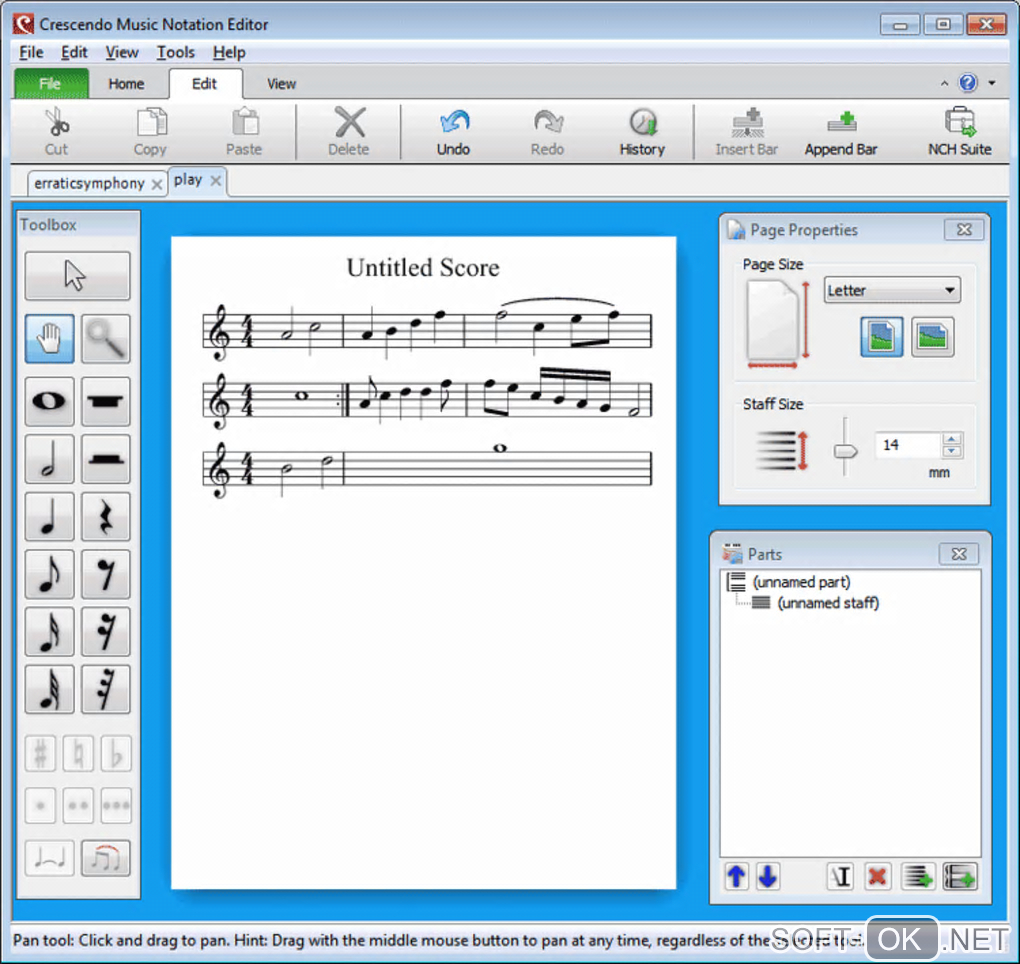Increase staff size with up arrow

click(952, 438)
